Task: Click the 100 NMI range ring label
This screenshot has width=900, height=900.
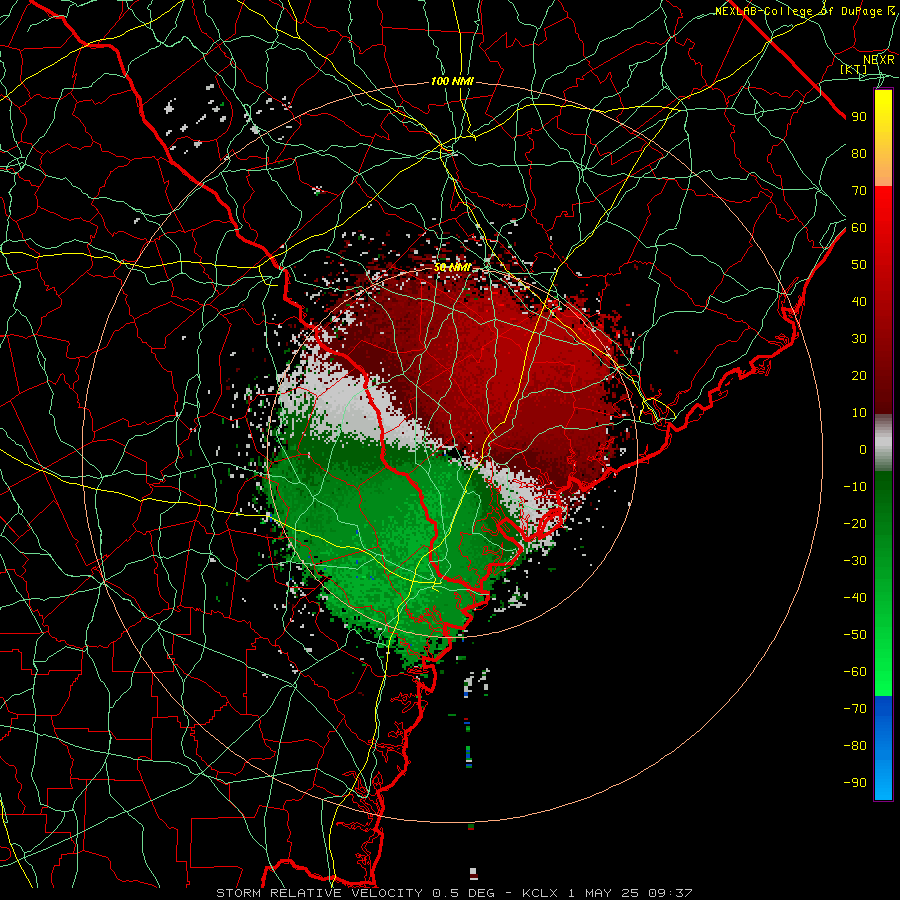Action: pos(452,81)
